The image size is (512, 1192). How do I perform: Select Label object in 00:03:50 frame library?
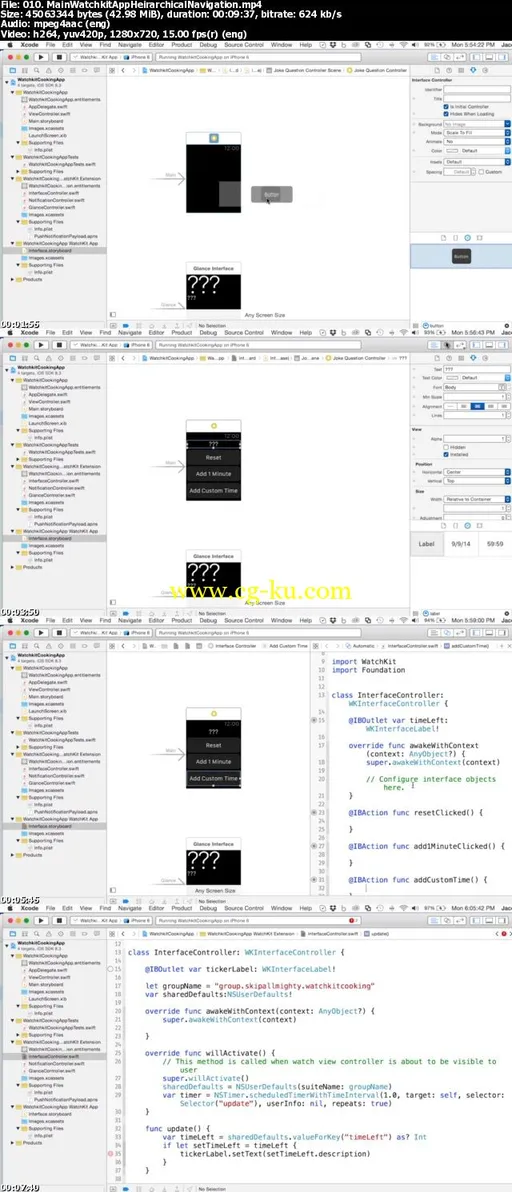click(x=426, y=544)
